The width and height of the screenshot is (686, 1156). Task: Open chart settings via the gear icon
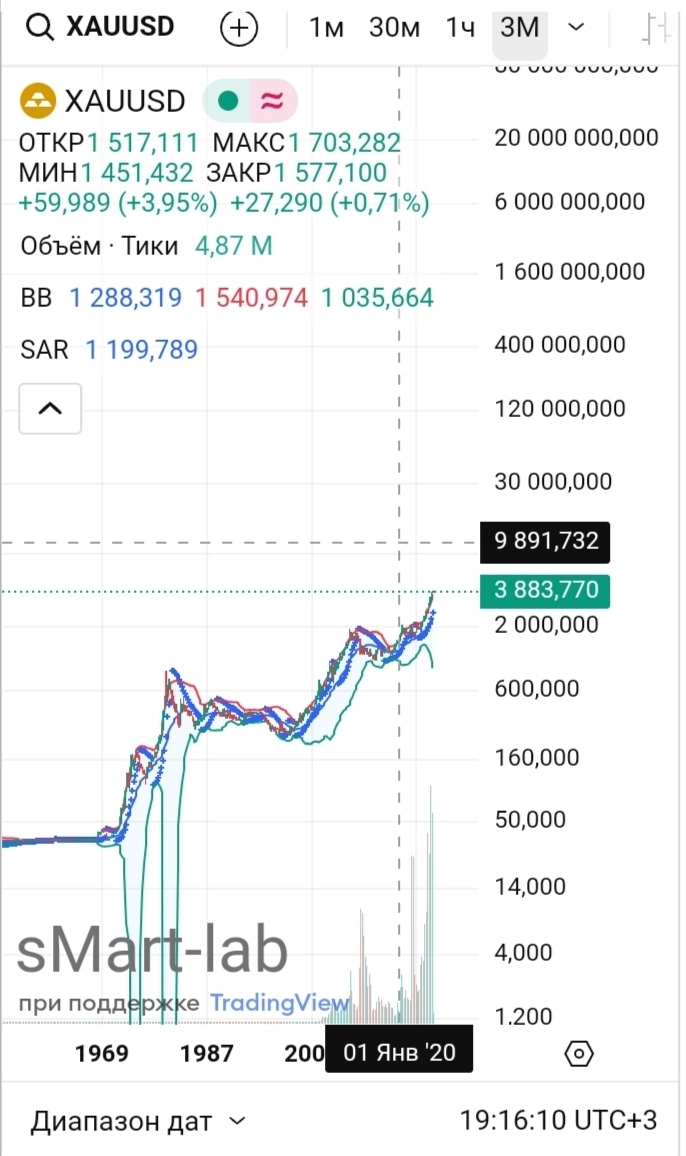578,1053
